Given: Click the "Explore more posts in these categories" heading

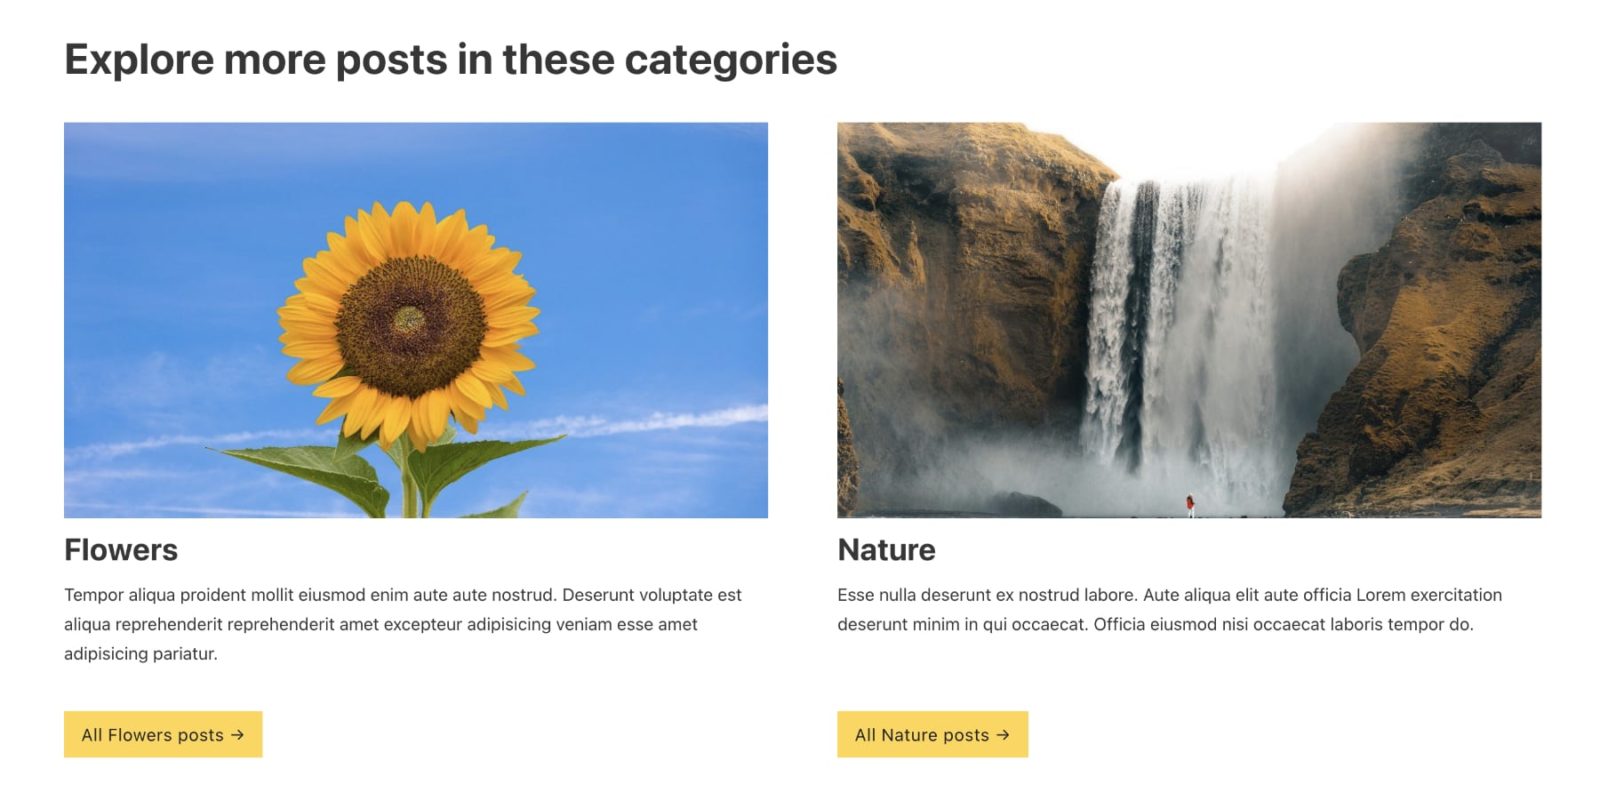Looking at the screenshot, I should pyautogui.click(x=450, y=60).
